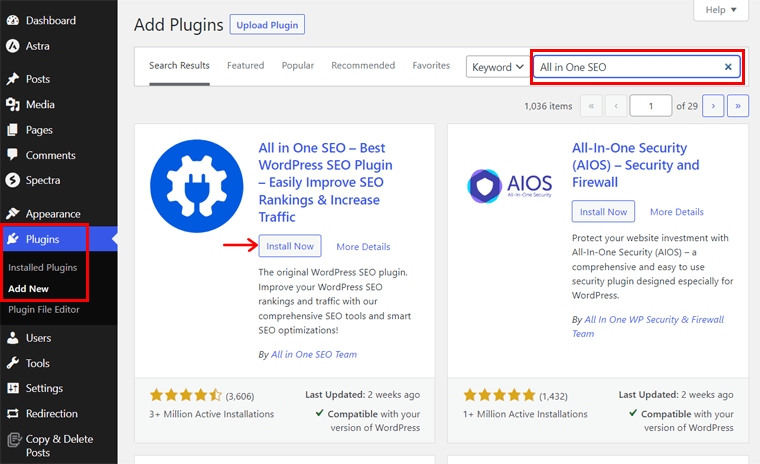The width and height of the screenshot is (760, 464).
Task: Click the Spectra lightning icon
Action: click(13, 180)
